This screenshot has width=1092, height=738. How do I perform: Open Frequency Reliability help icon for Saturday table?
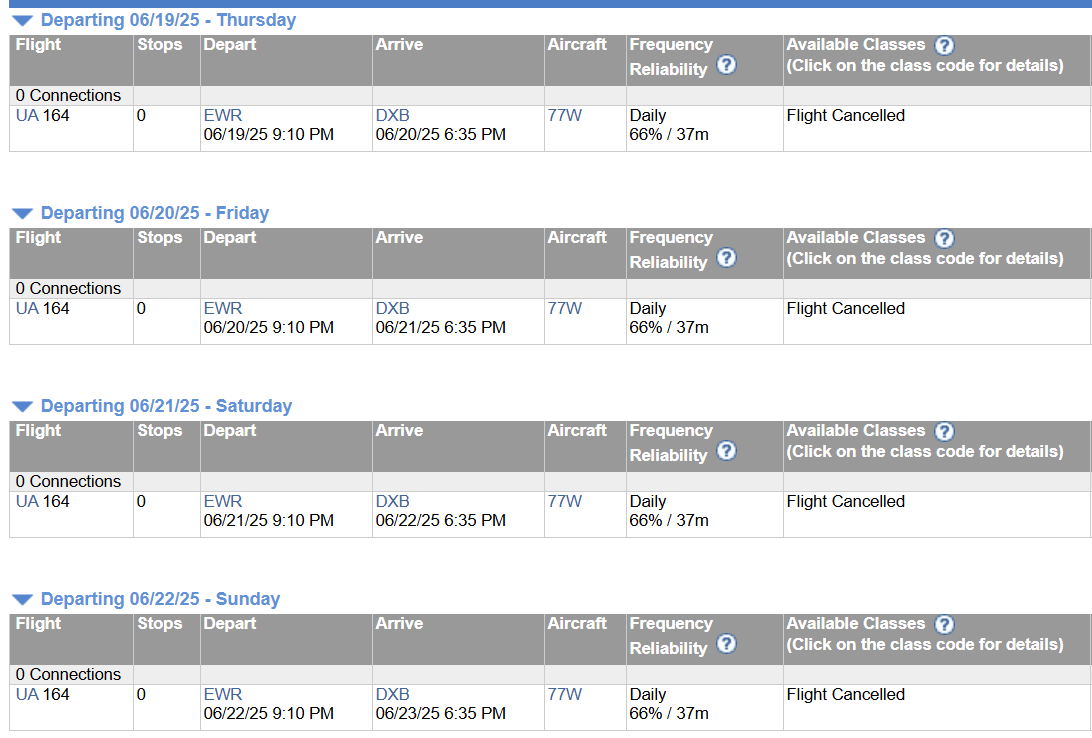pyautogui.click(x=726, y=450)
